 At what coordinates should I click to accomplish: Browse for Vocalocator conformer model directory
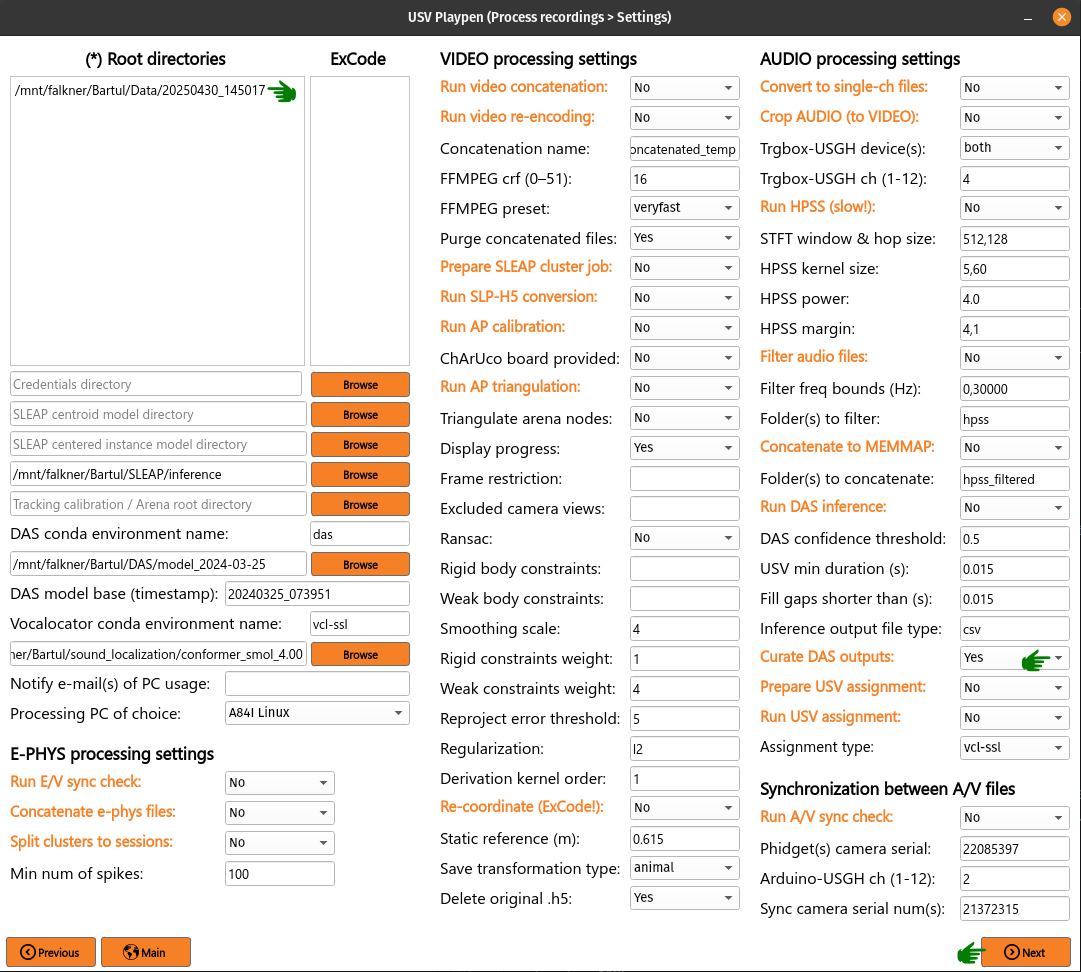click(x=360, y=654)
